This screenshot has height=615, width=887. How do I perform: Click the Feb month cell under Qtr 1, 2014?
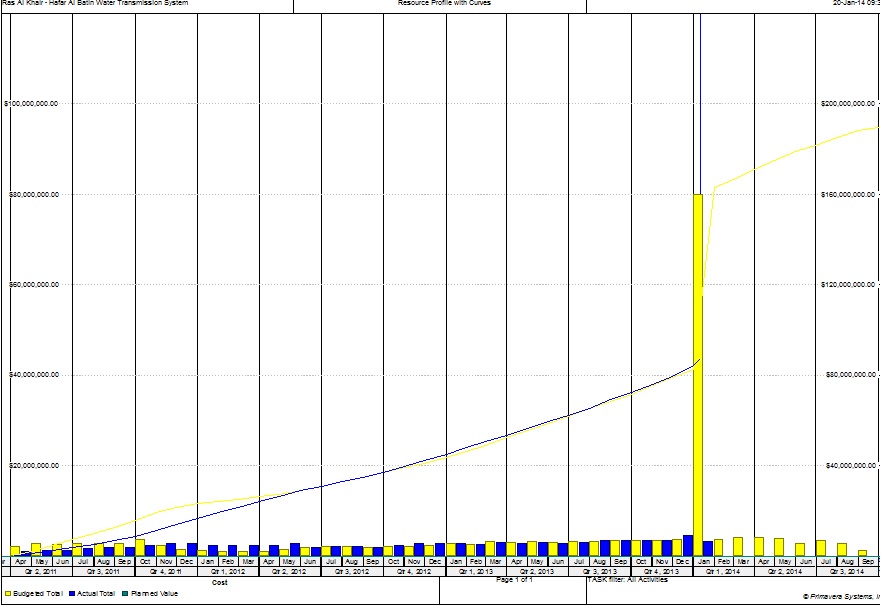[x=724, y=562]
